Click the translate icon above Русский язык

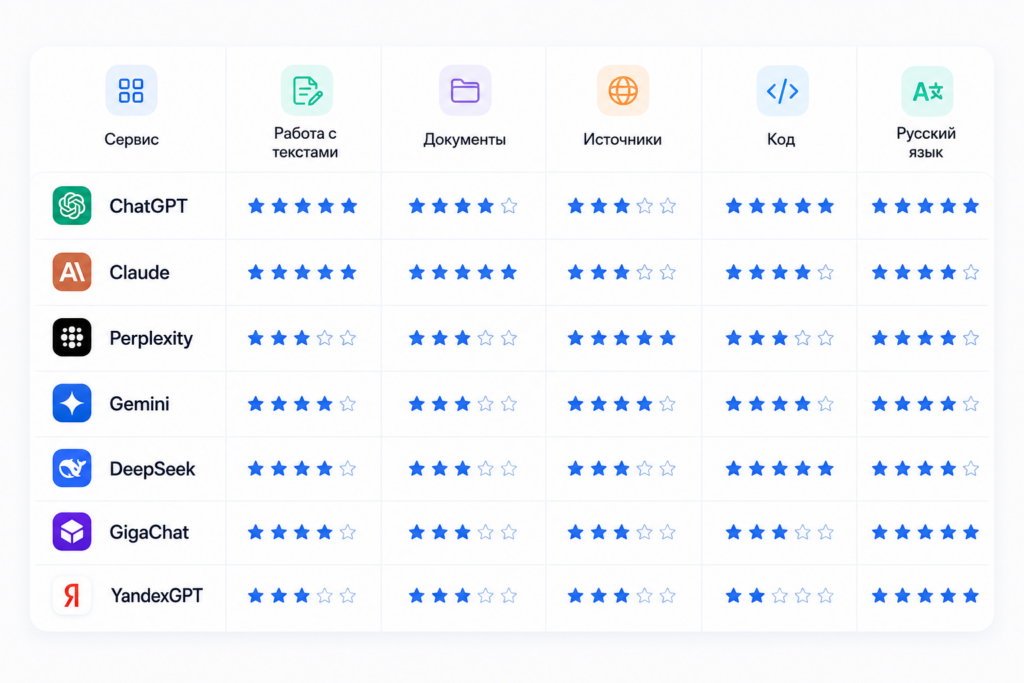pos(927,90)
